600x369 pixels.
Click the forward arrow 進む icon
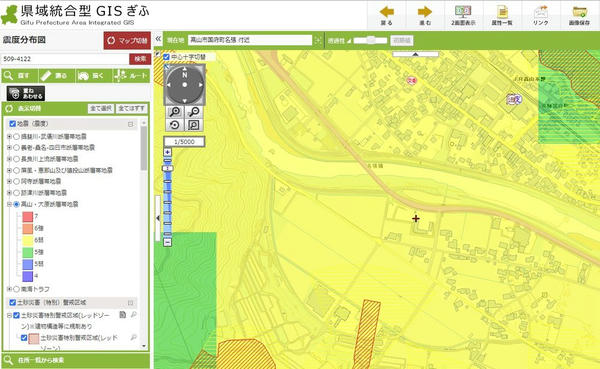[x=425, y=15]
